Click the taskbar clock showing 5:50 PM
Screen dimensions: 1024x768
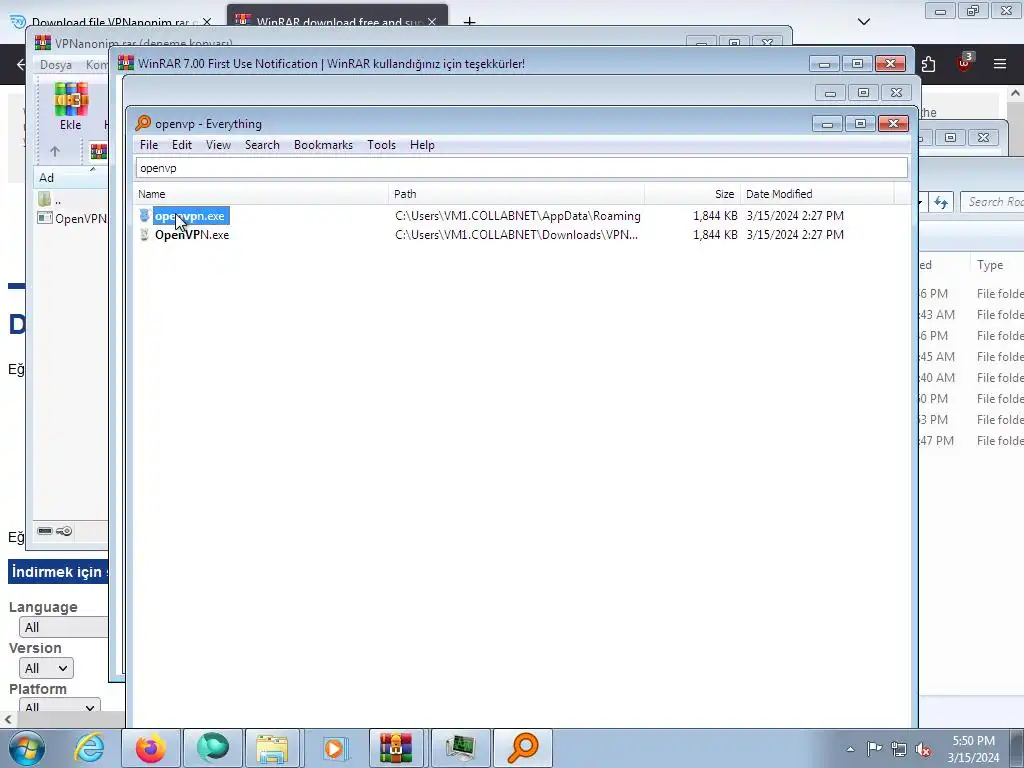pos(973,749)
